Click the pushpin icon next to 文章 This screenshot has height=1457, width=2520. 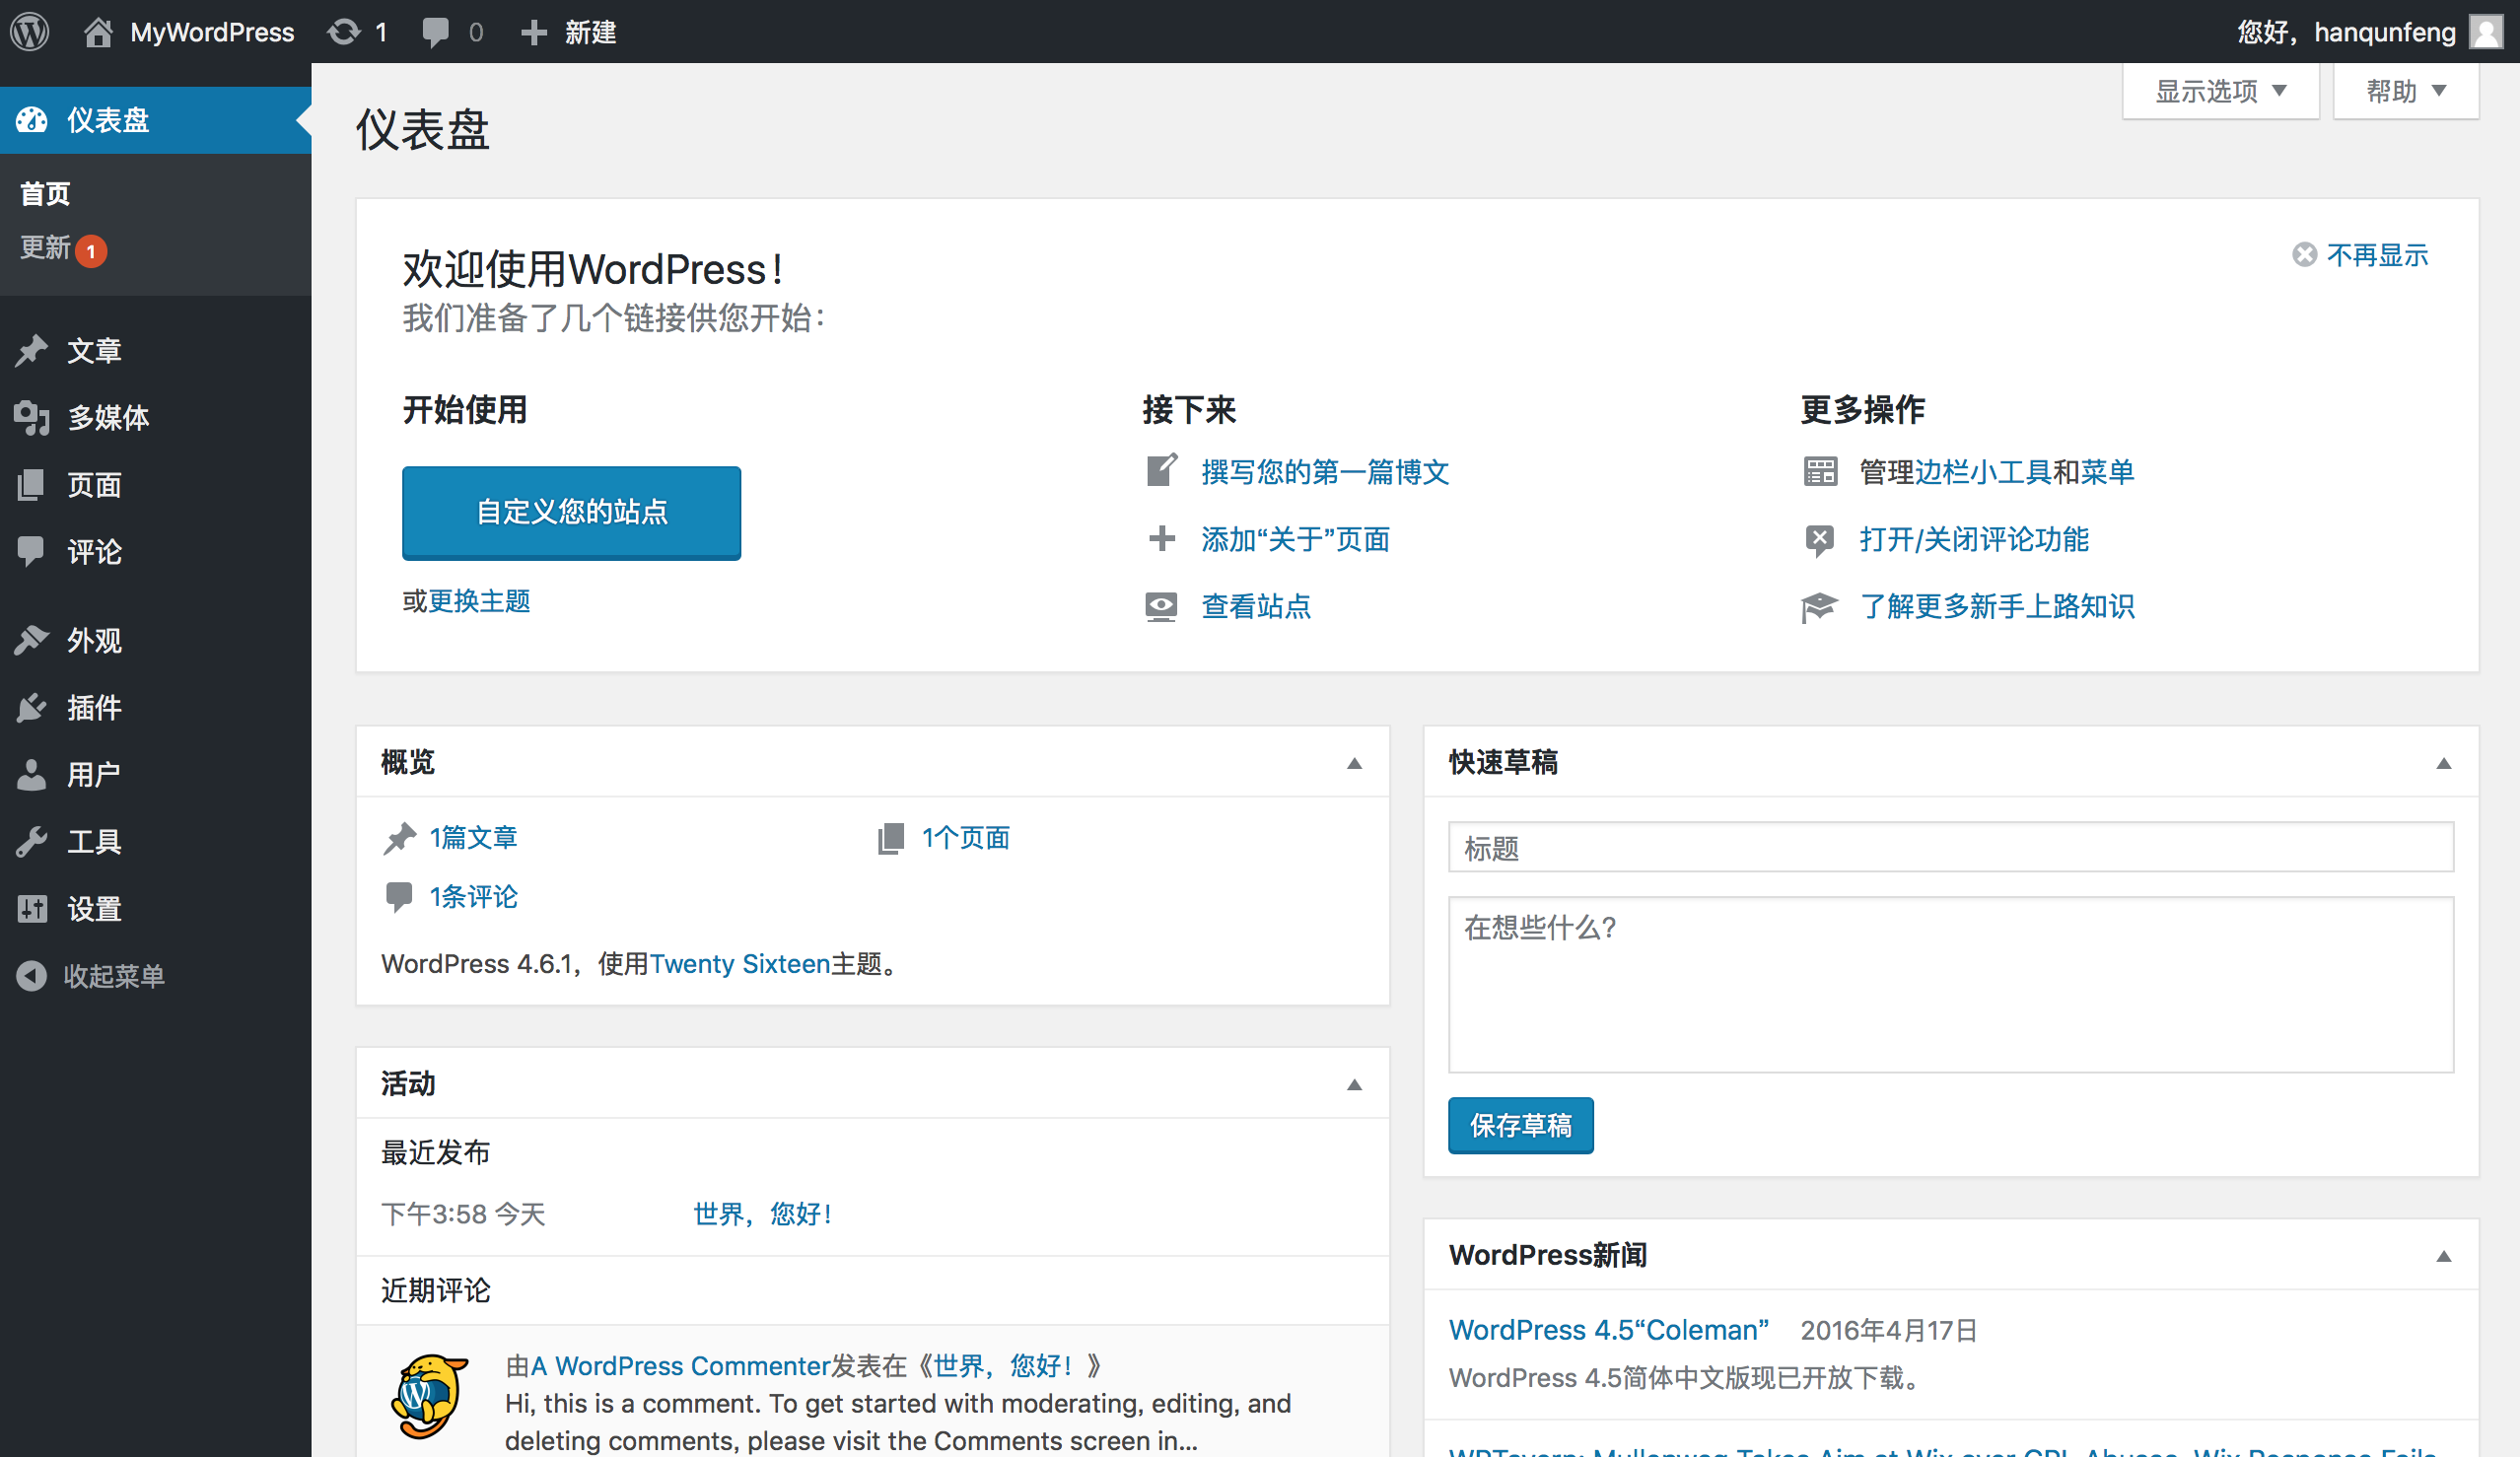point(32,350)
